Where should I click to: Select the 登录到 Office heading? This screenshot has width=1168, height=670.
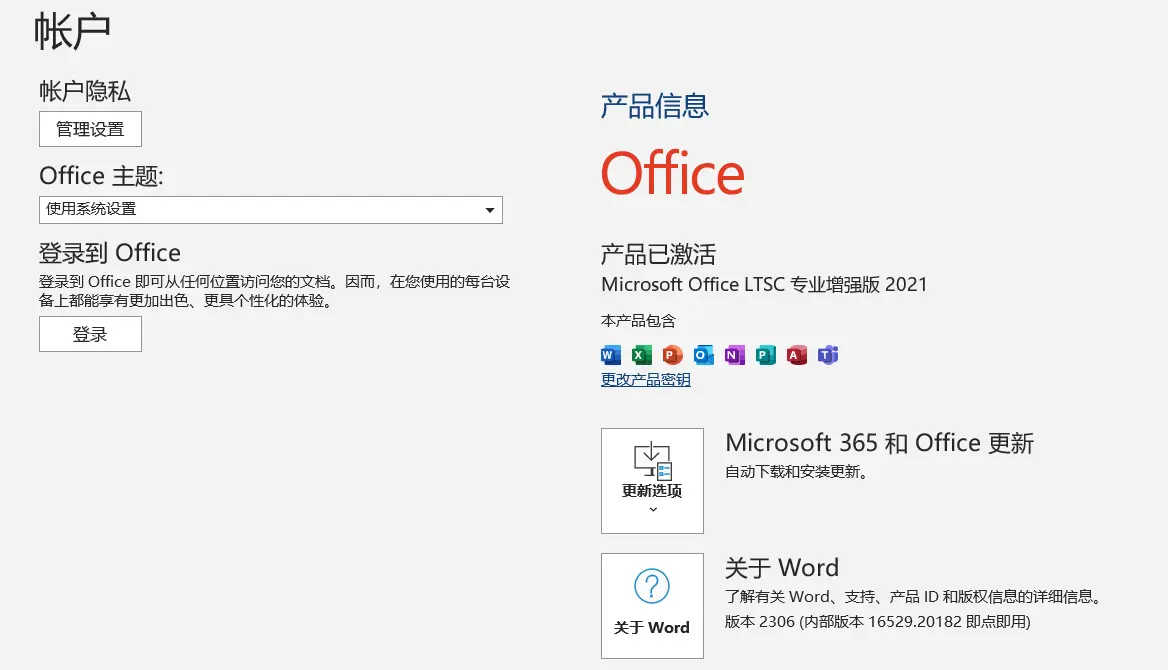(x=110, y=253)
